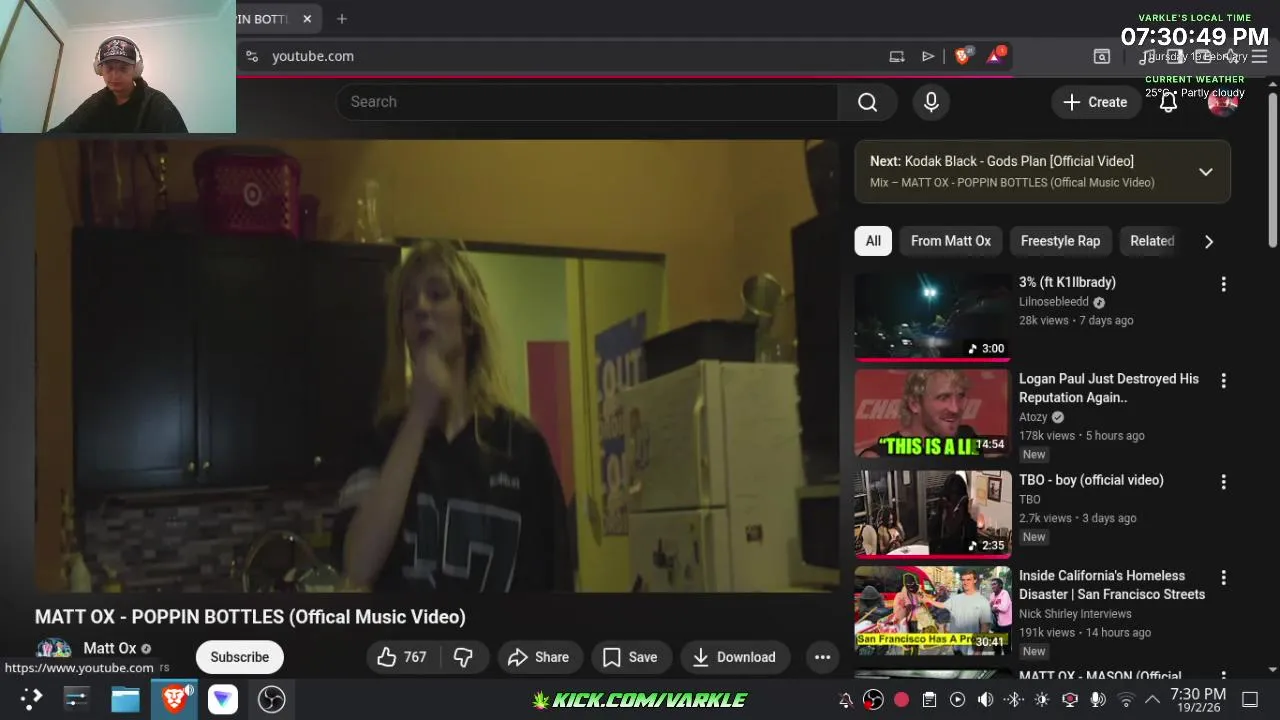The width and height of the screenshot is (1280, 720).
Task: Click the Download button
Action: click(x=735, y=657)
